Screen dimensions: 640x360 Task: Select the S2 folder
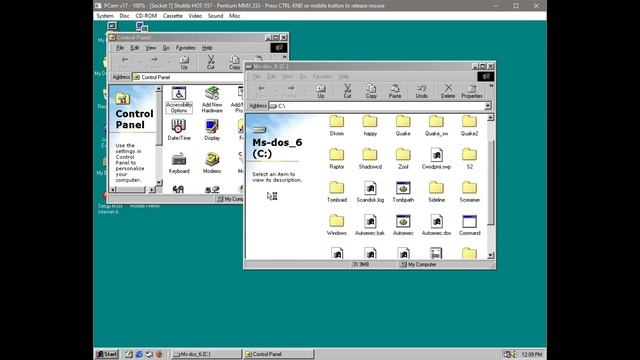click(x=469, y=158)
